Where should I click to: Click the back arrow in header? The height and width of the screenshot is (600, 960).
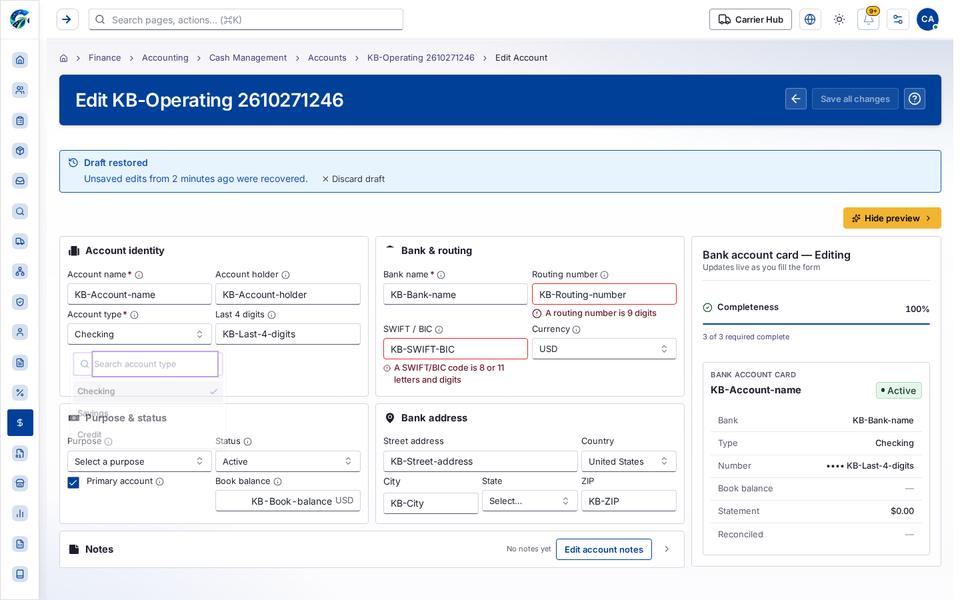tap(795, 99)
